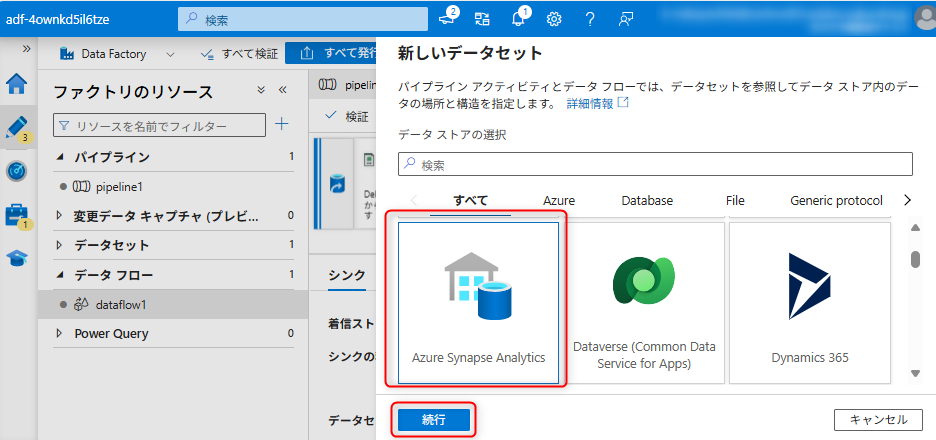Open the Author pencil hub icon
The height and width of the screenshot is (440, 936).
coord(18,127)
